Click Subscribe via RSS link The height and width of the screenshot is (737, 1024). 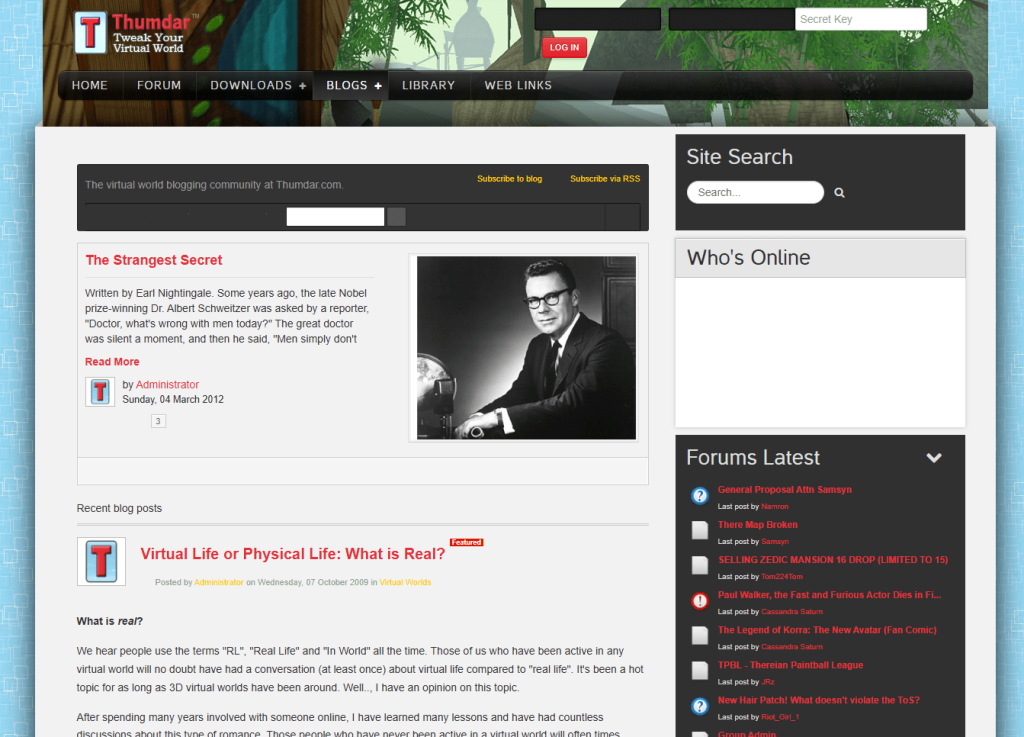click(605, 179)
